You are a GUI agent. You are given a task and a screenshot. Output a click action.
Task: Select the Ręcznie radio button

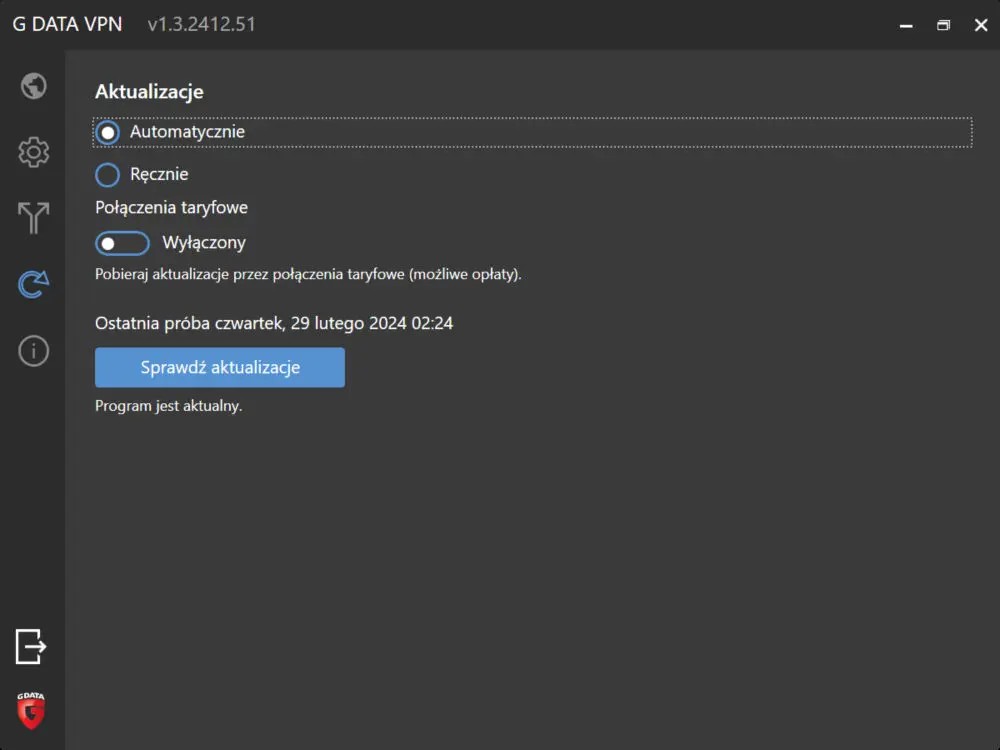coord(107,175)
